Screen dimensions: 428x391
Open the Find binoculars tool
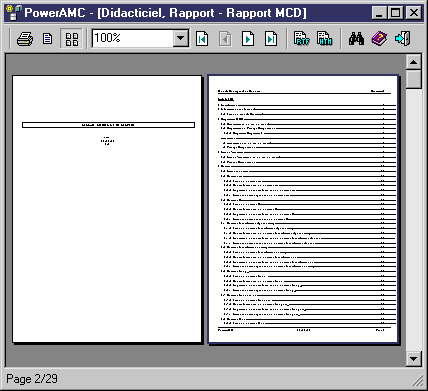356,39
